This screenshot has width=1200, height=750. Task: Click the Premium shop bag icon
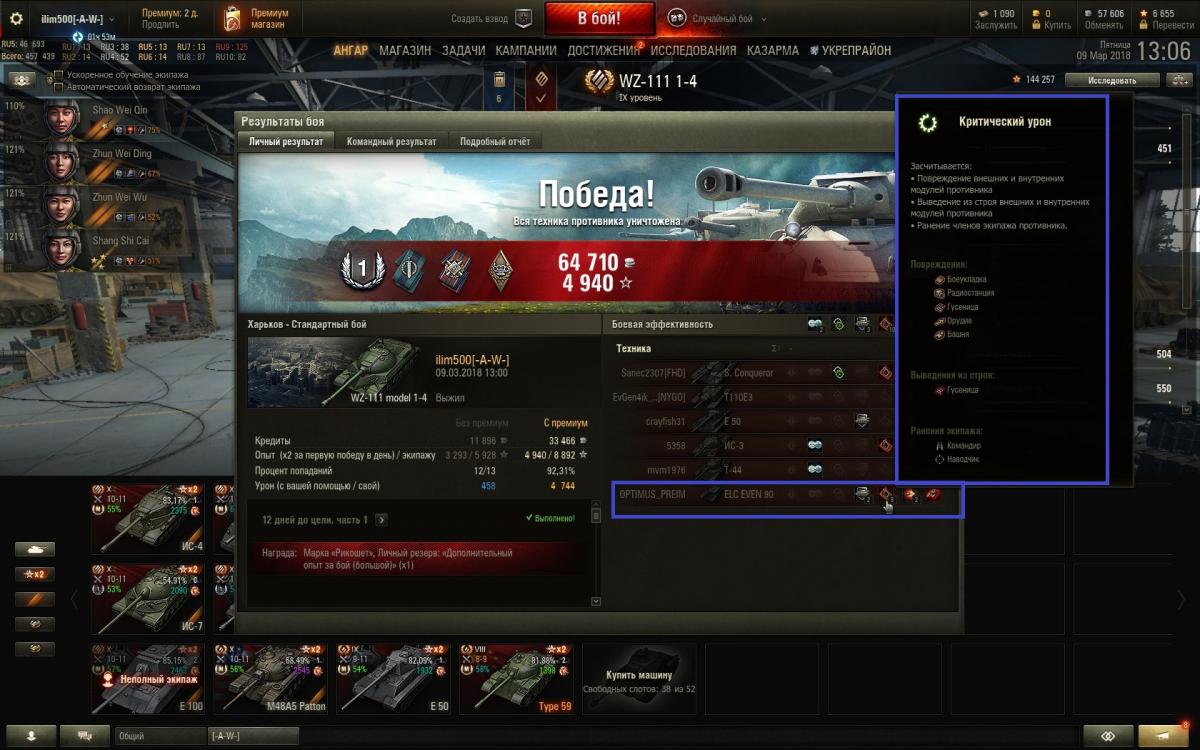(232, 18)
